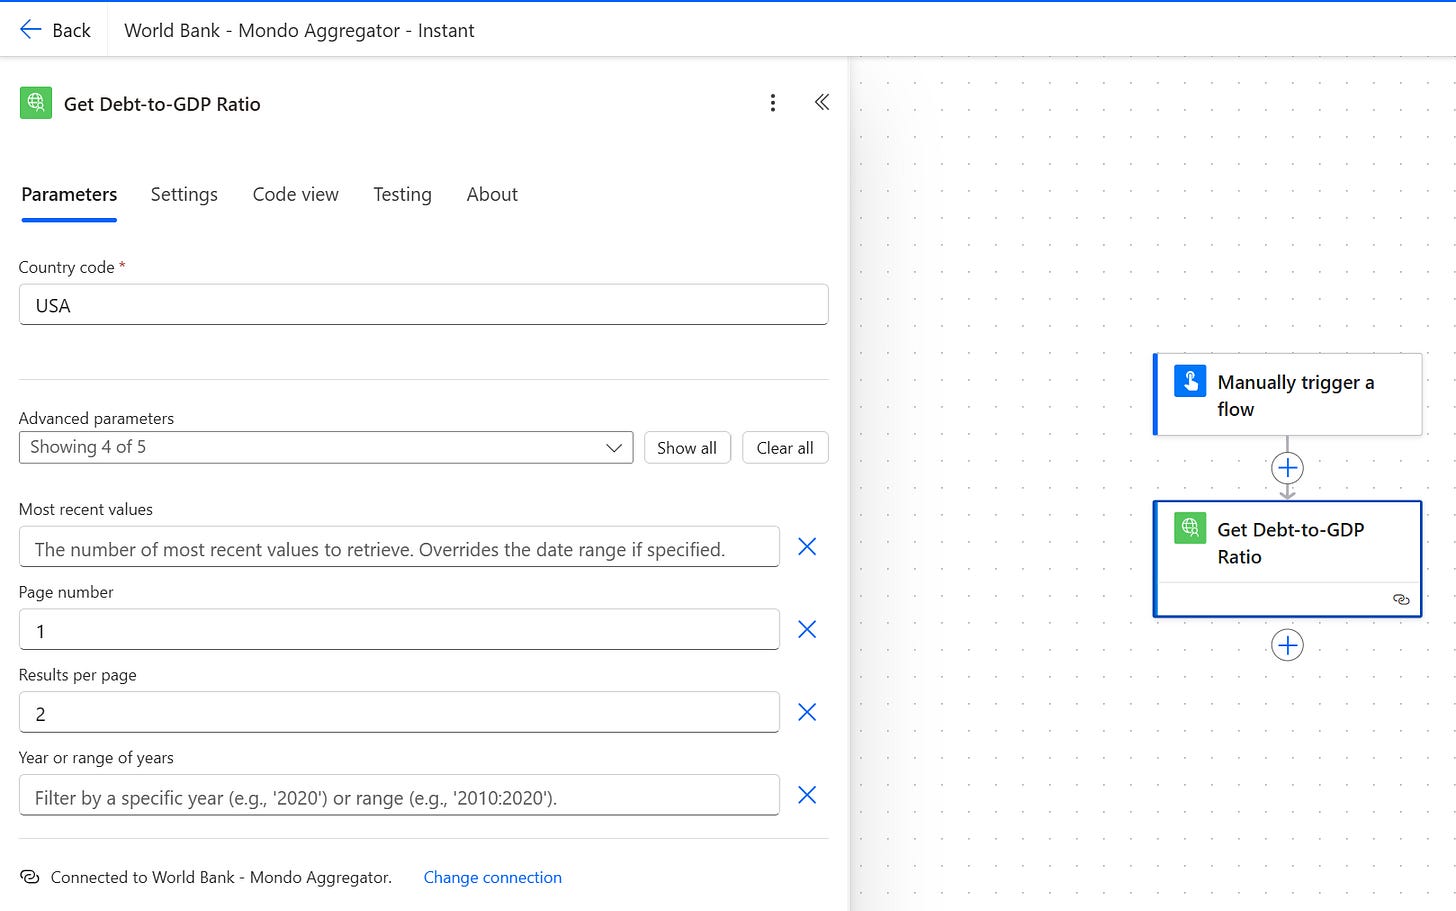Open the three-dot more options menu

[x=772, y=103]
